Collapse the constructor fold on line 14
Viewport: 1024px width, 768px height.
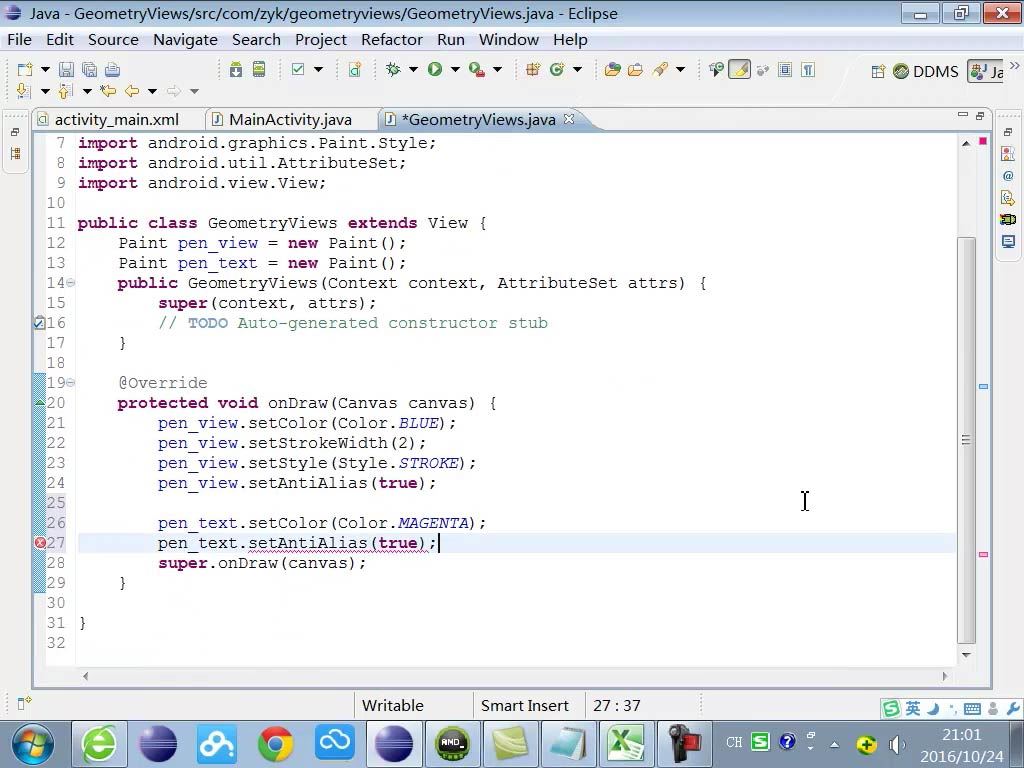point(71,283)
